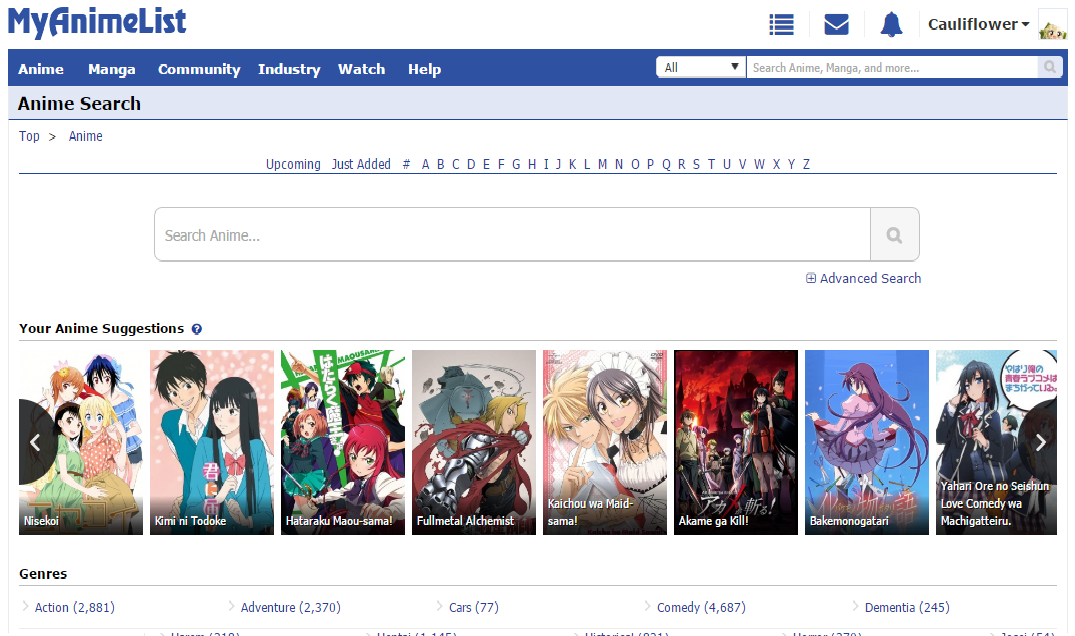The image size is (1075, 636).
Task: Browse anime starting with M
Action: click(x=603, y=164)
